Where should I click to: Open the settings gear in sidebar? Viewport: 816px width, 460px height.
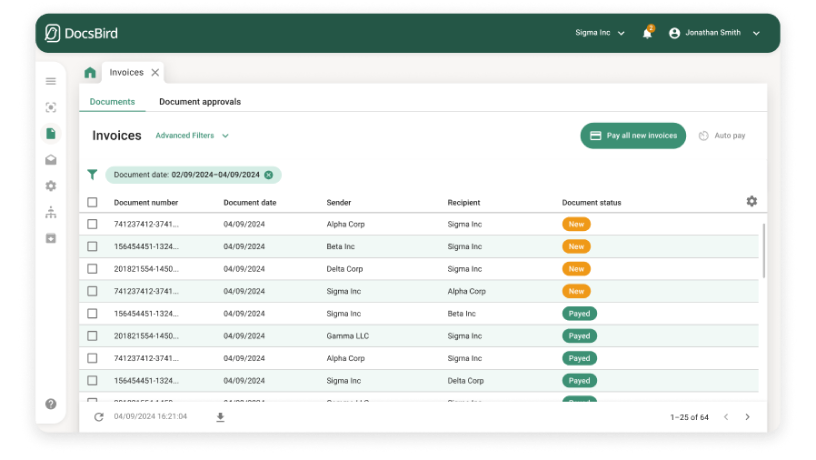point(51,186)
